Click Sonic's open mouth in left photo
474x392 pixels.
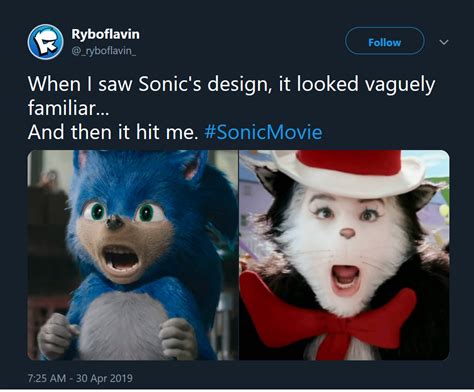pos(121,259)
